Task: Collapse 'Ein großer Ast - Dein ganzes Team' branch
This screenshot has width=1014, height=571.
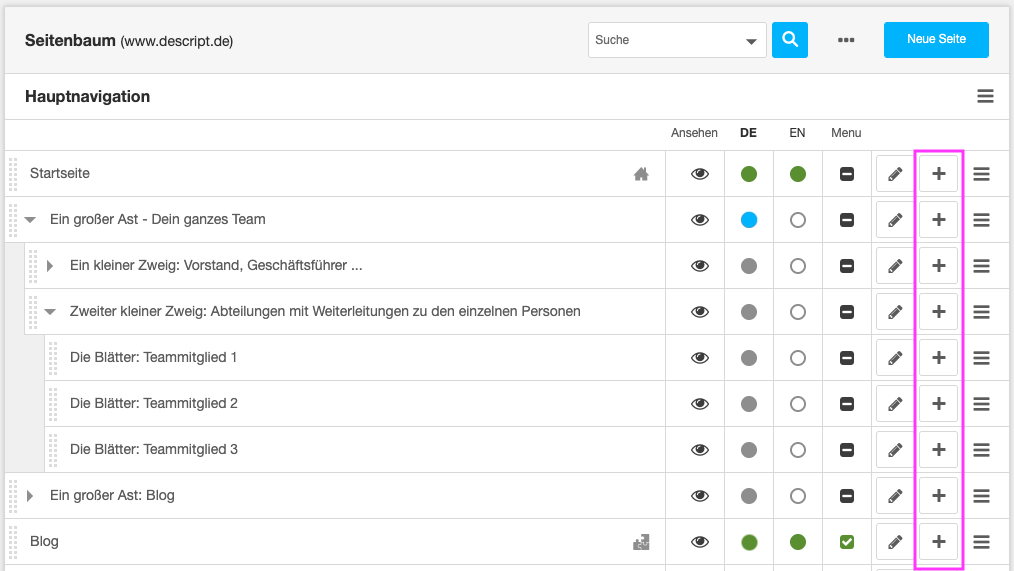Action: click(30, 220)
